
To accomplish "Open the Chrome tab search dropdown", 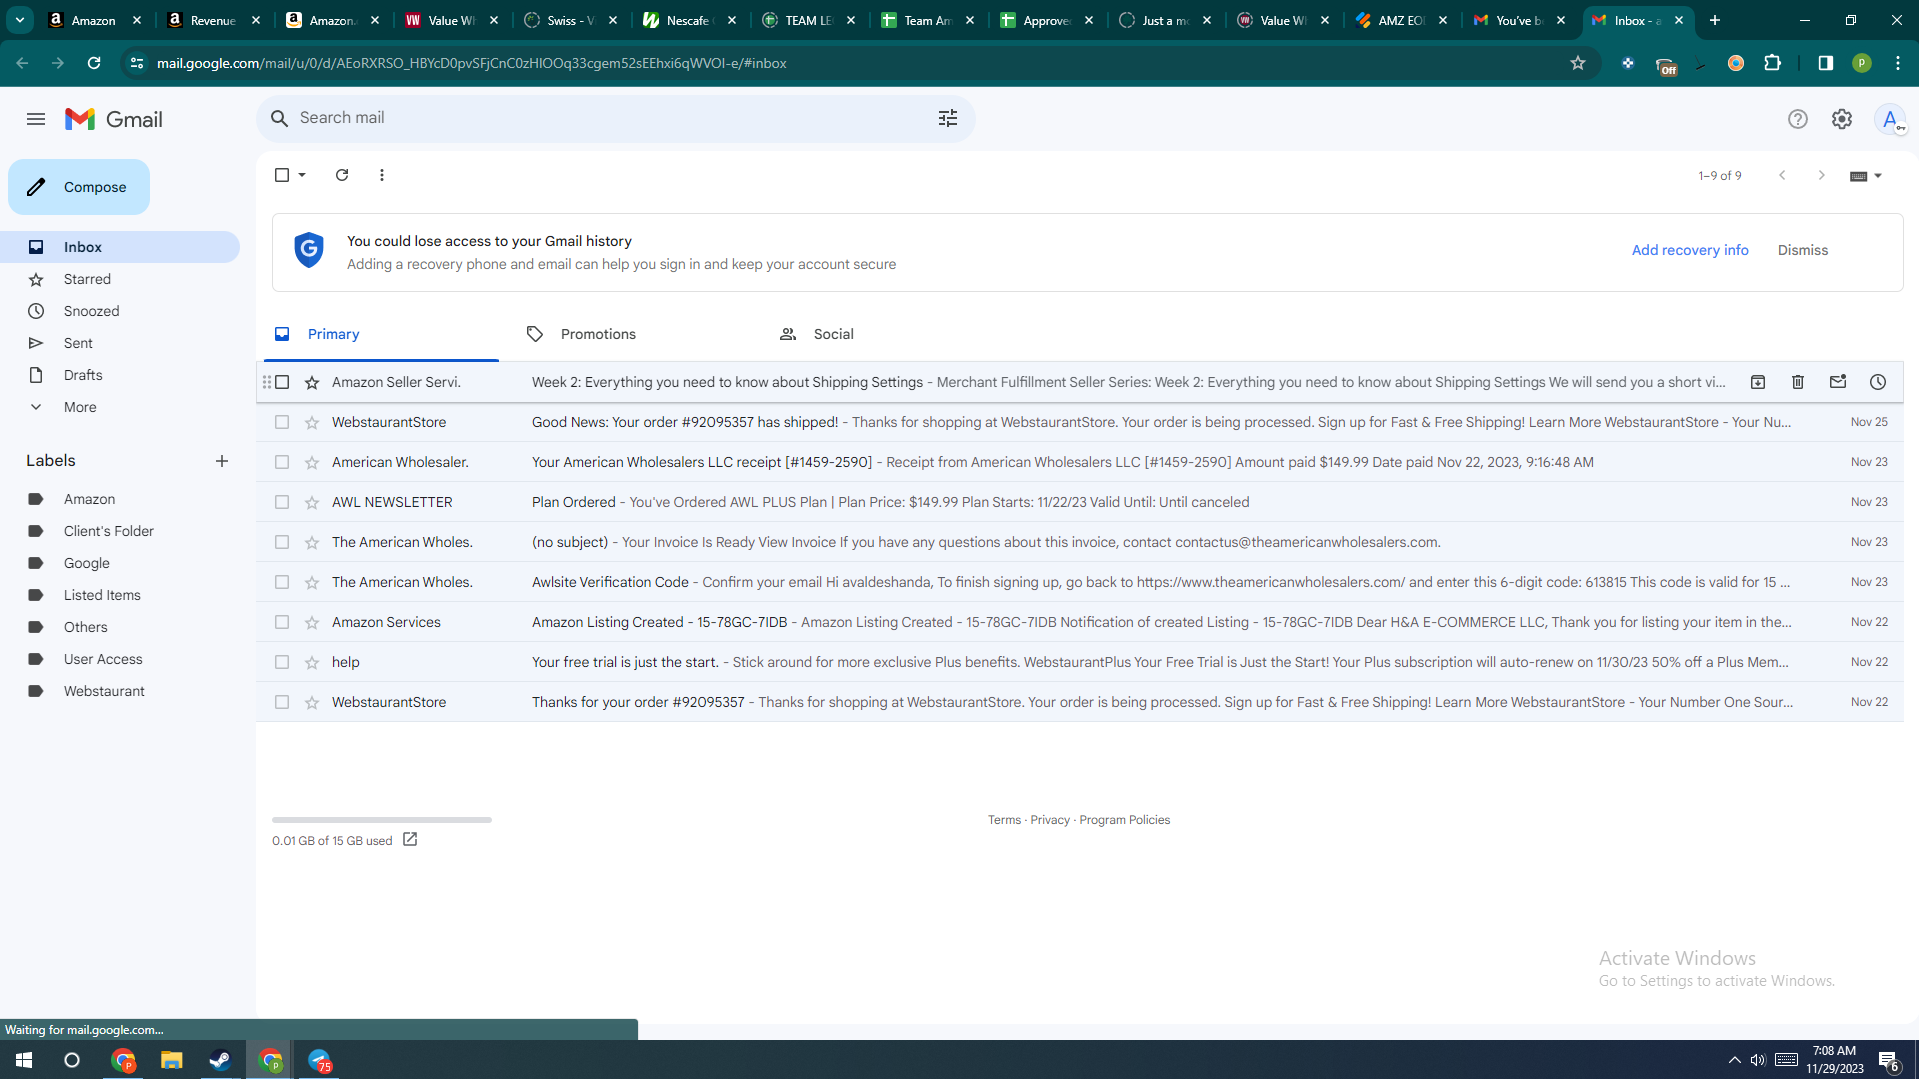I will (20, 20).
